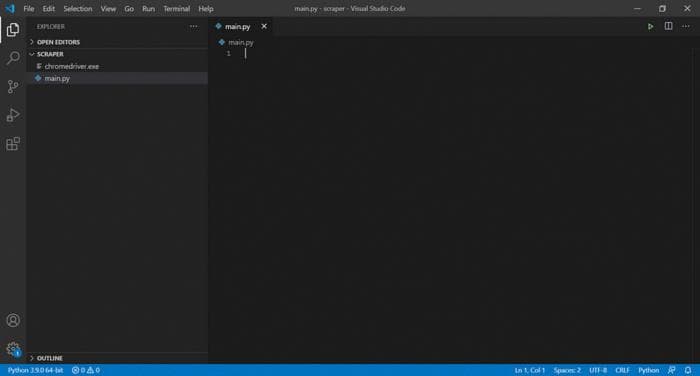Open the Selection menu
This screenshot has width=700, height=376.
pyautogui.click(x=78, y=8)
